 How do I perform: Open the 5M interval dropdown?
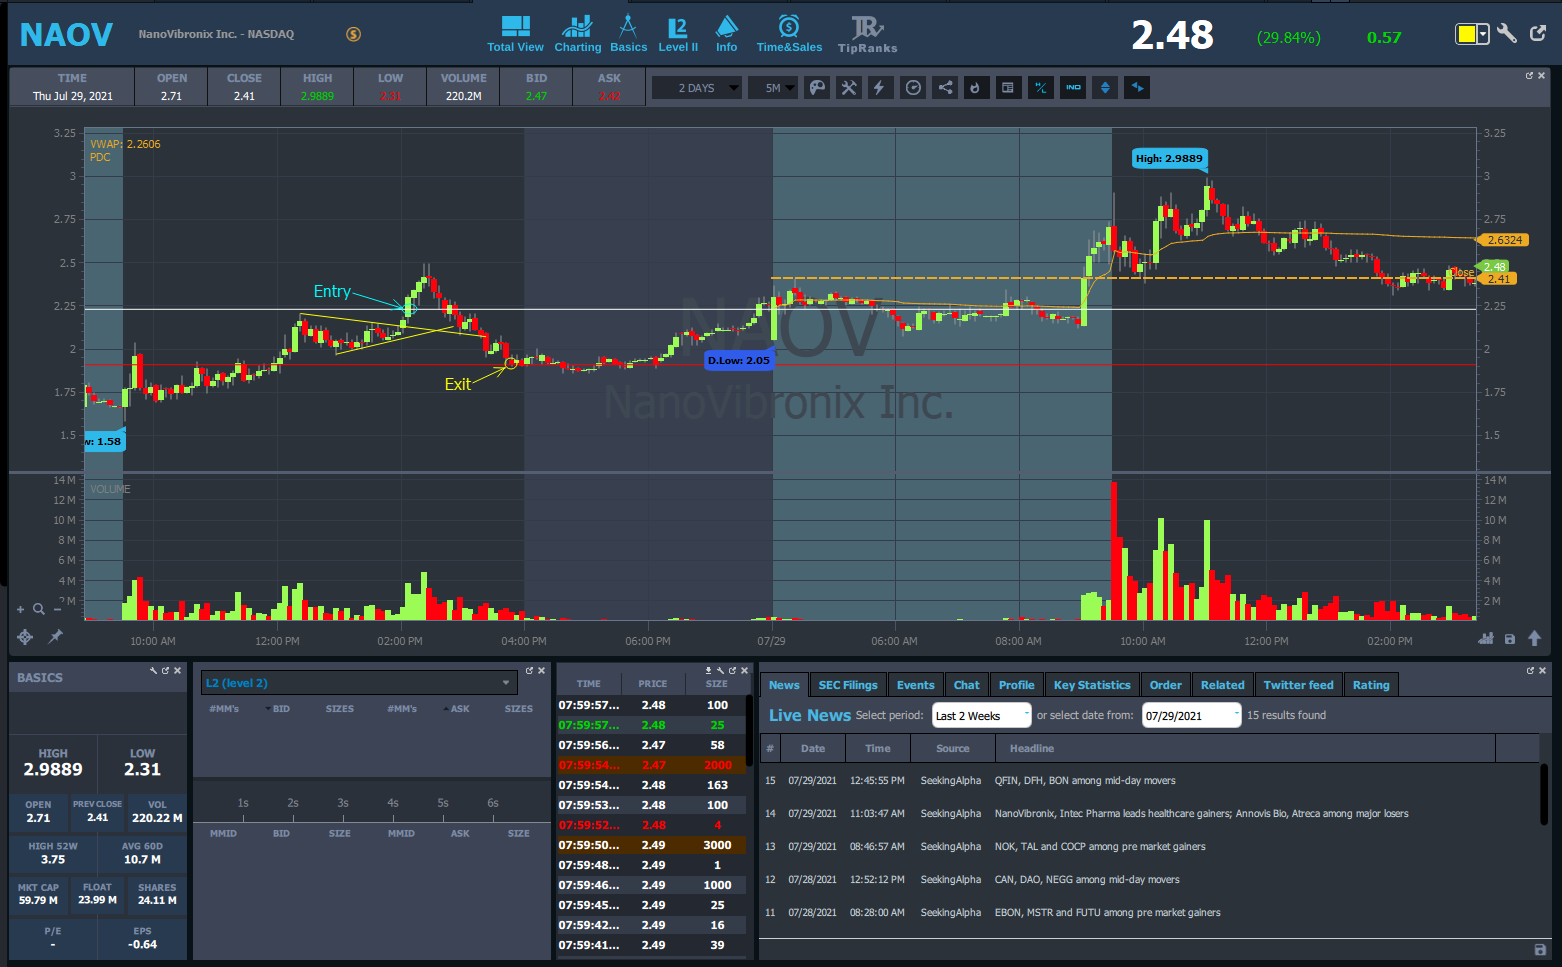pos(779,88)
